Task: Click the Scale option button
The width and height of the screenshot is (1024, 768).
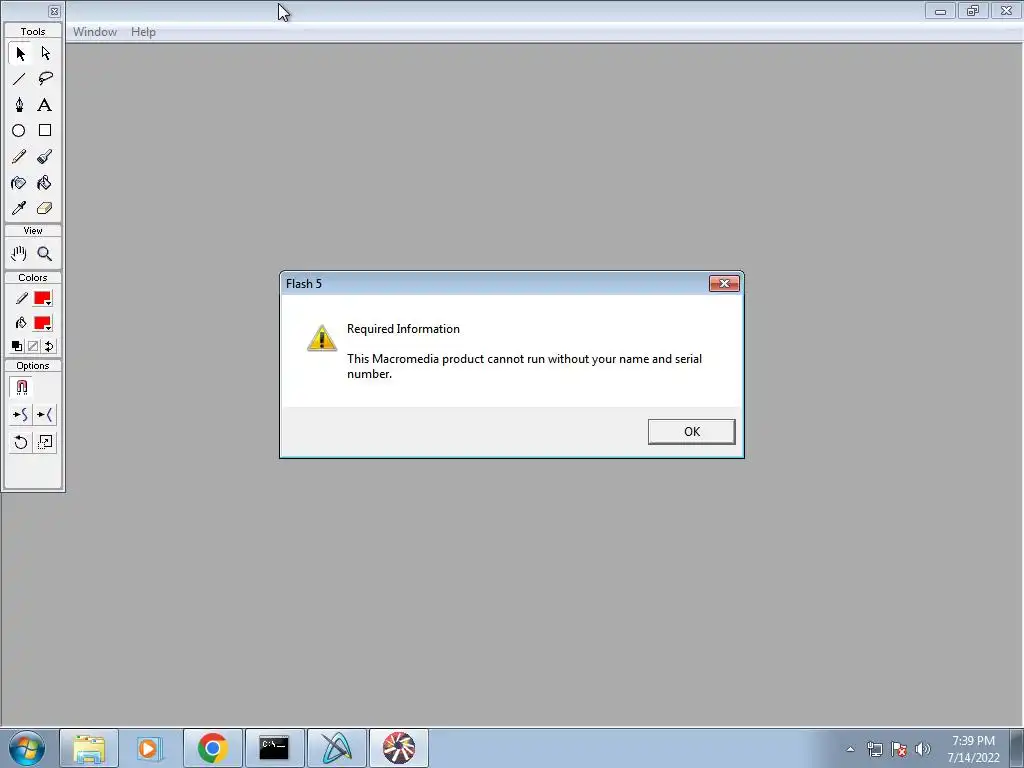Action: click(x=44, y=443)
